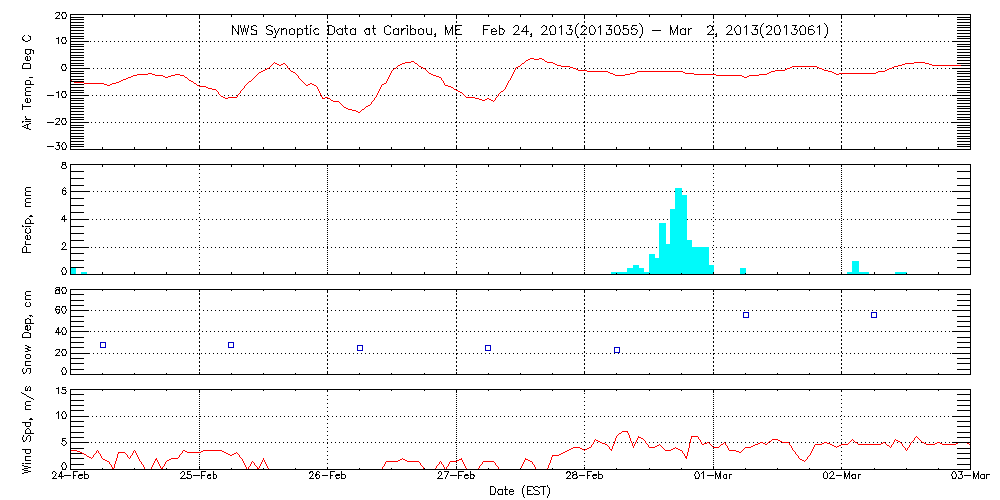Pick the snow depth square after 01-Mar
Screen dimensions: 1000x500
click(746, 315)
